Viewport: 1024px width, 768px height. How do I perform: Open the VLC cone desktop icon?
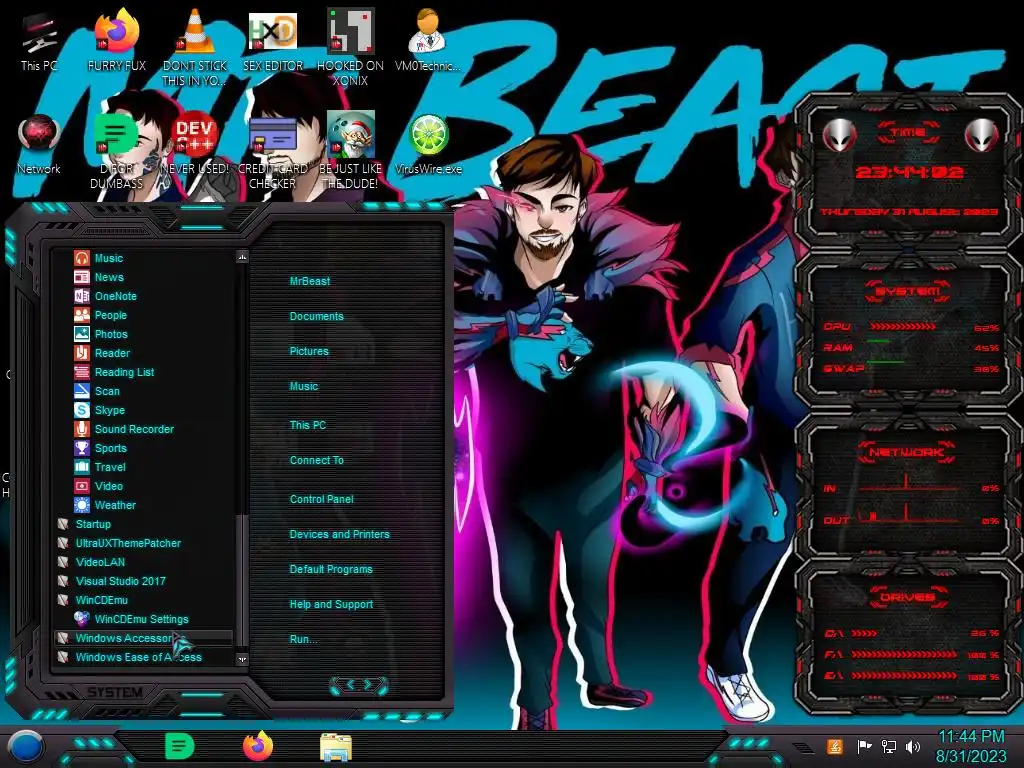pyautogui.click(x=195, y=49)
